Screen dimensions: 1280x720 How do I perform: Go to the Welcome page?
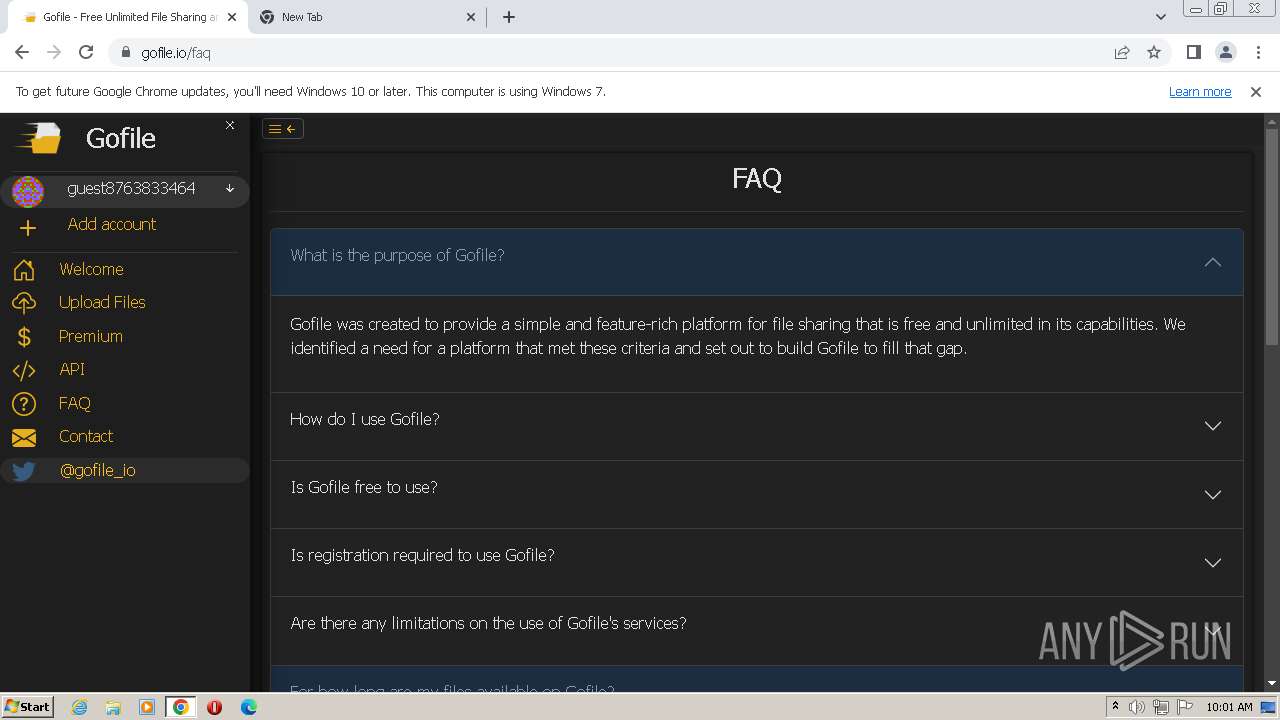(x=91, y=269)
